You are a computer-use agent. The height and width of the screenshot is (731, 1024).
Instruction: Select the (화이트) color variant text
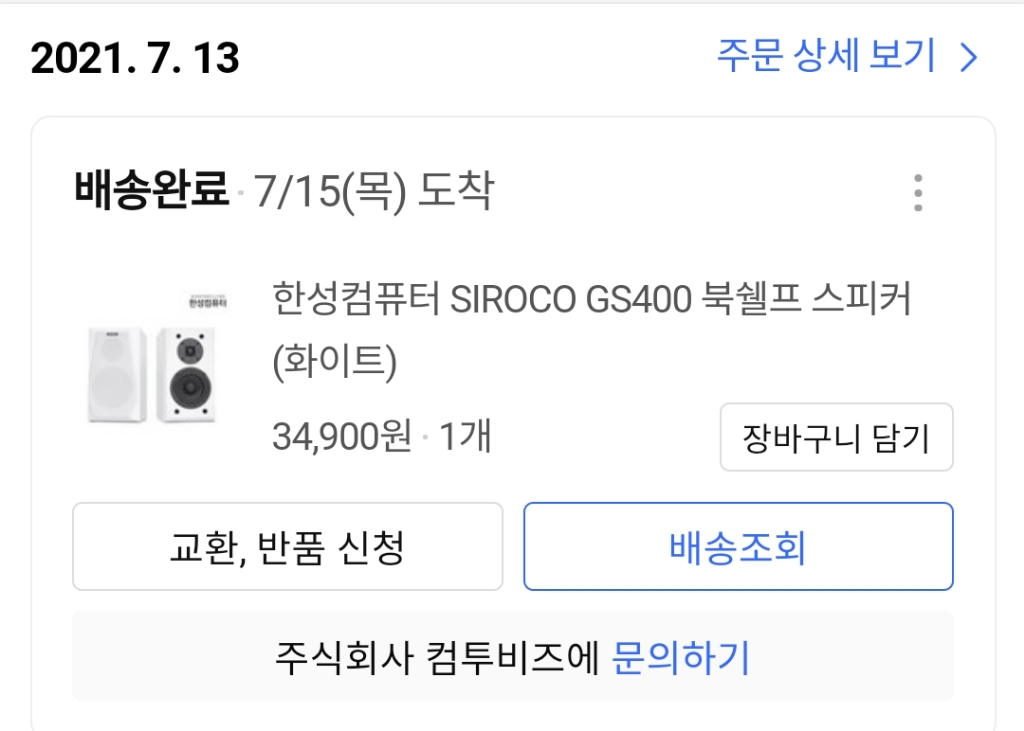pos(334,361)
